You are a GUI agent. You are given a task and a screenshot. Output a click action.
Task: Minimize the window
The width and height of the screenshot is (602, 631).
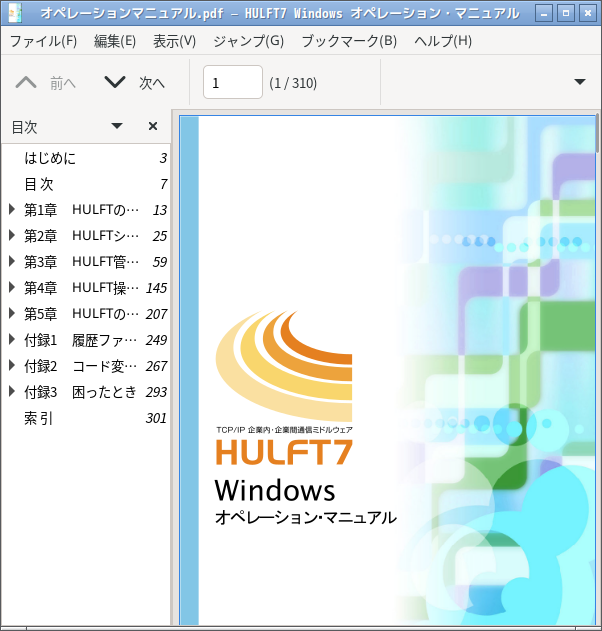coord(544,13)
